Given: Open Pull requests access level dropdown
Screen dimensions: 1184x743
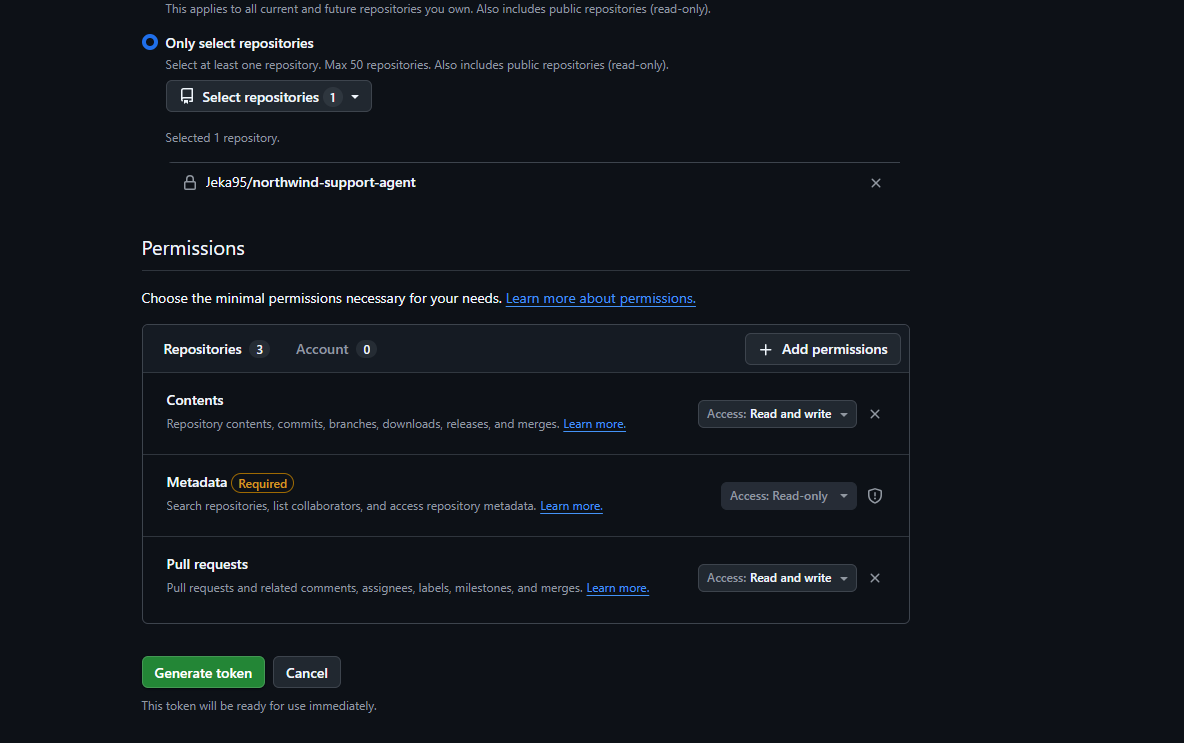Looking at the screenshot, I should 777,578.
